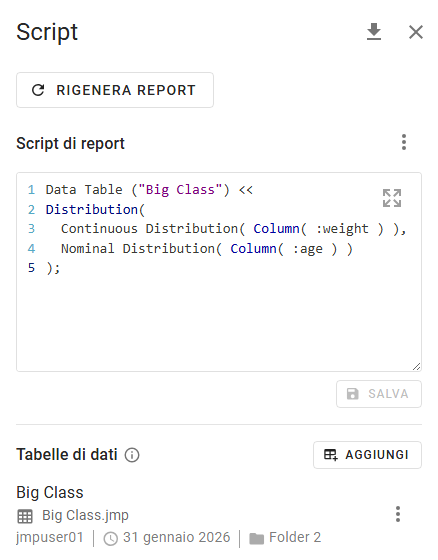Click the Folder 2 location label
This screenshot has height=560, width=438.
click(295, 537)
